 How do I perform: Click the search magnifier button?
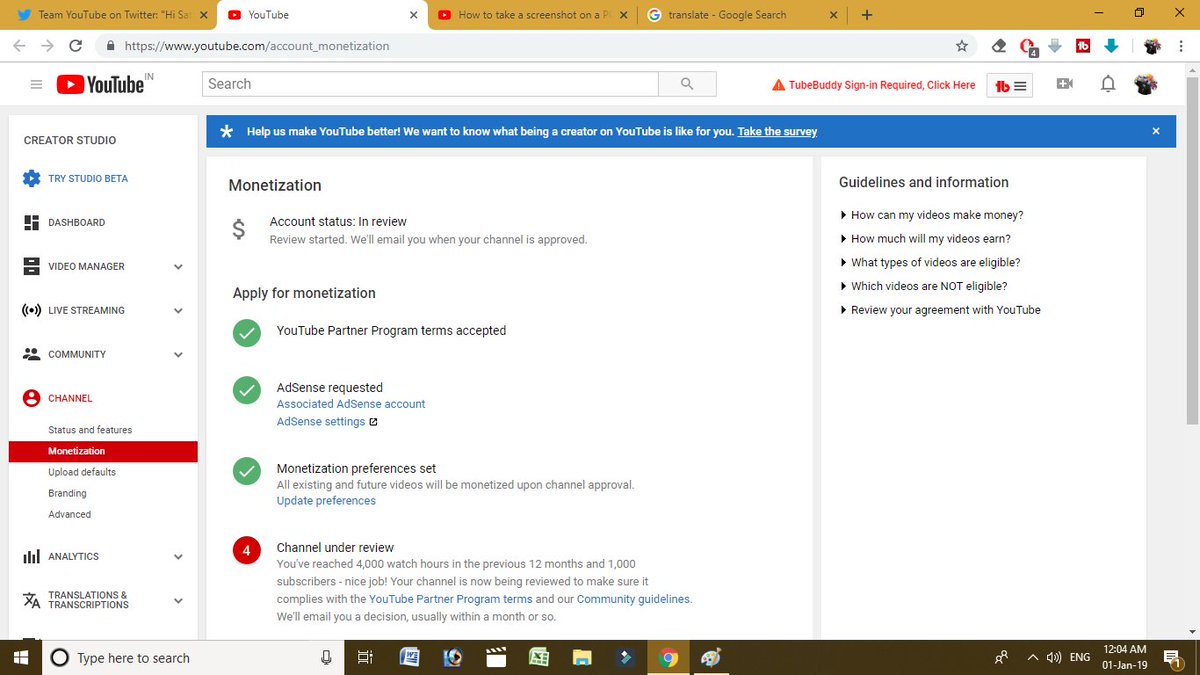click(687, 84)
